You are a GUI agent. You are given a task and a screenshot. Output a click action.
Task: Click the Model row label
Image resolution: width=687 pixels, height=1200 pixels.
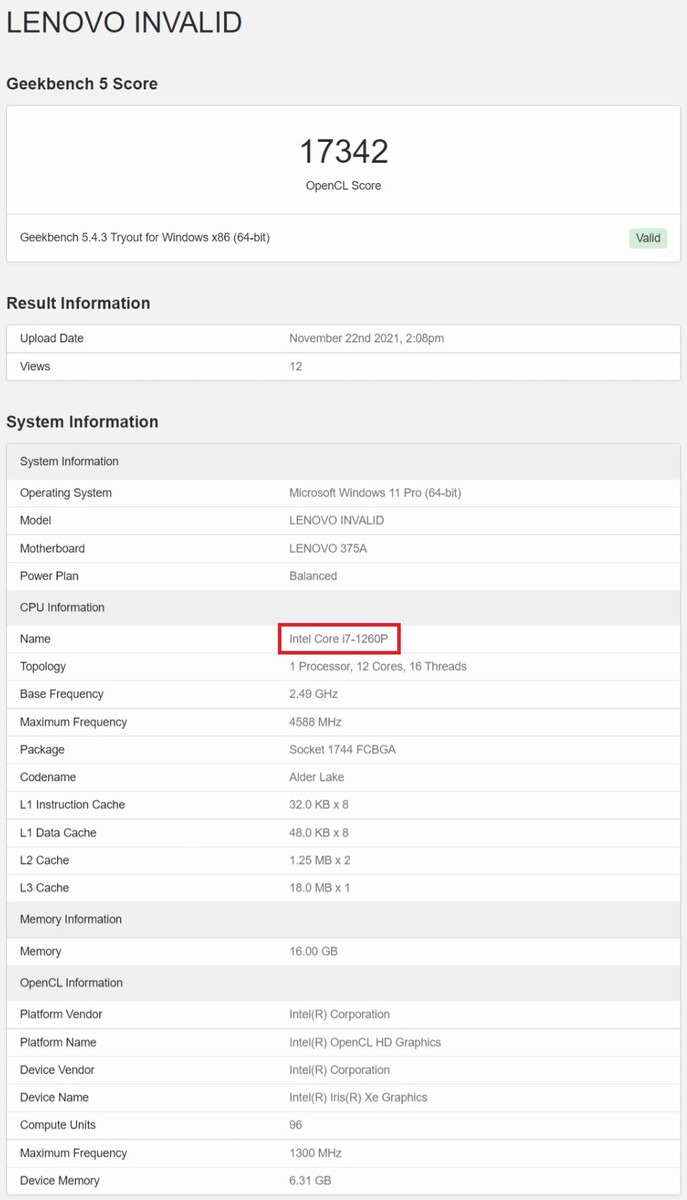(x=36, y=520)
